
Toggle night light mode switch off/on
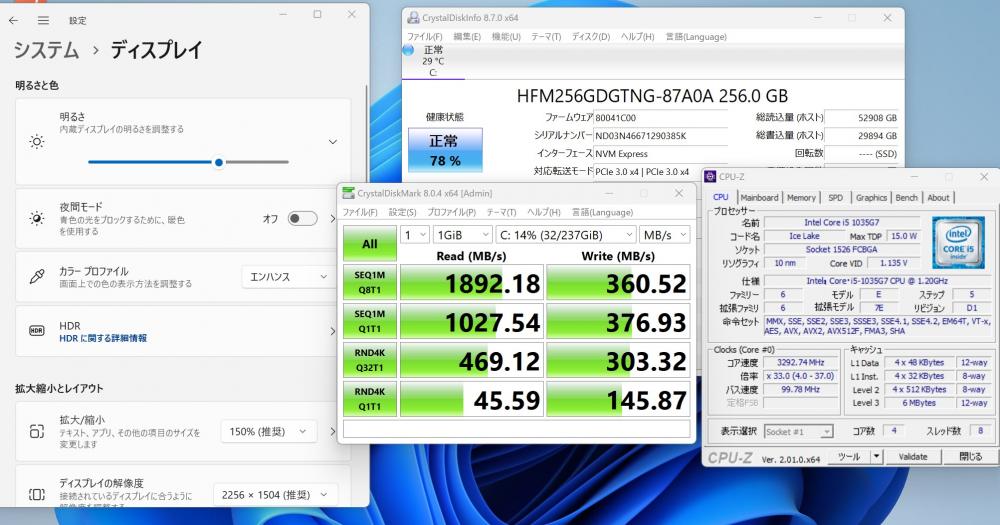tap(302, 219)
